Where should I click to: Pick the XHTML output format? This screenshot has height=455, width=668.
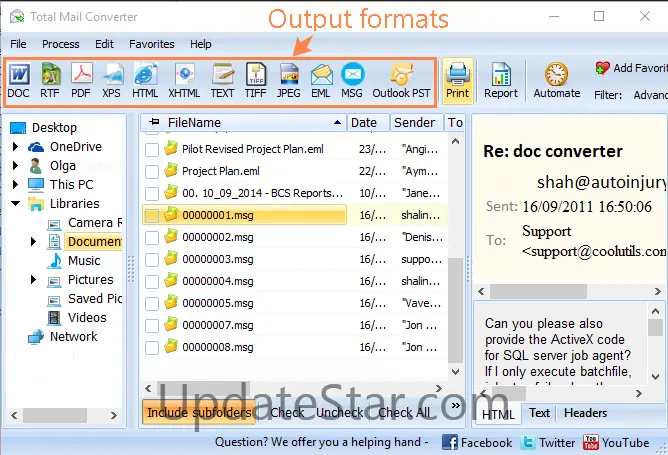[x=184, y=81]
